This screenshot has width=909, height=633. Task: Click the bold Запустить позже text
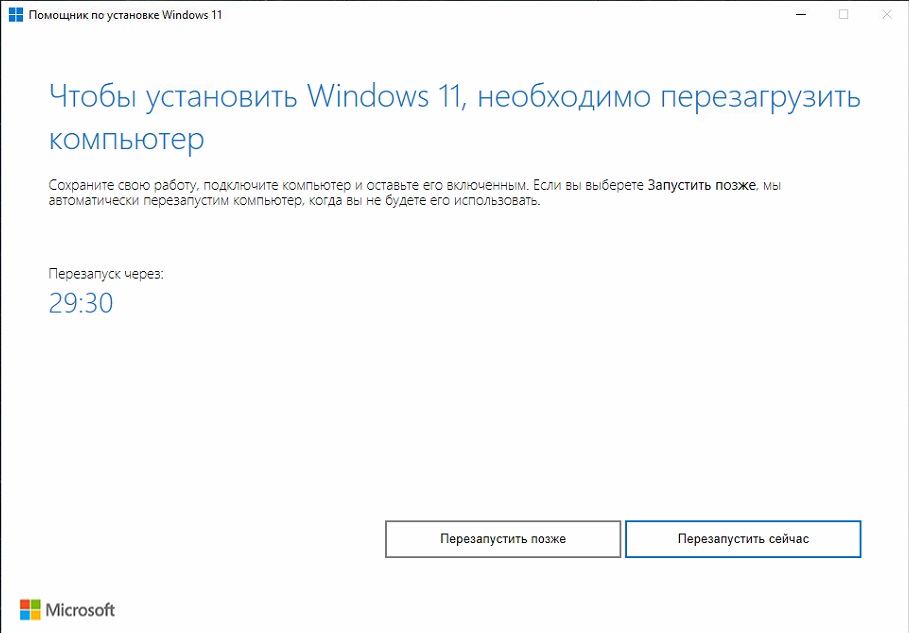tap(701, 185)
